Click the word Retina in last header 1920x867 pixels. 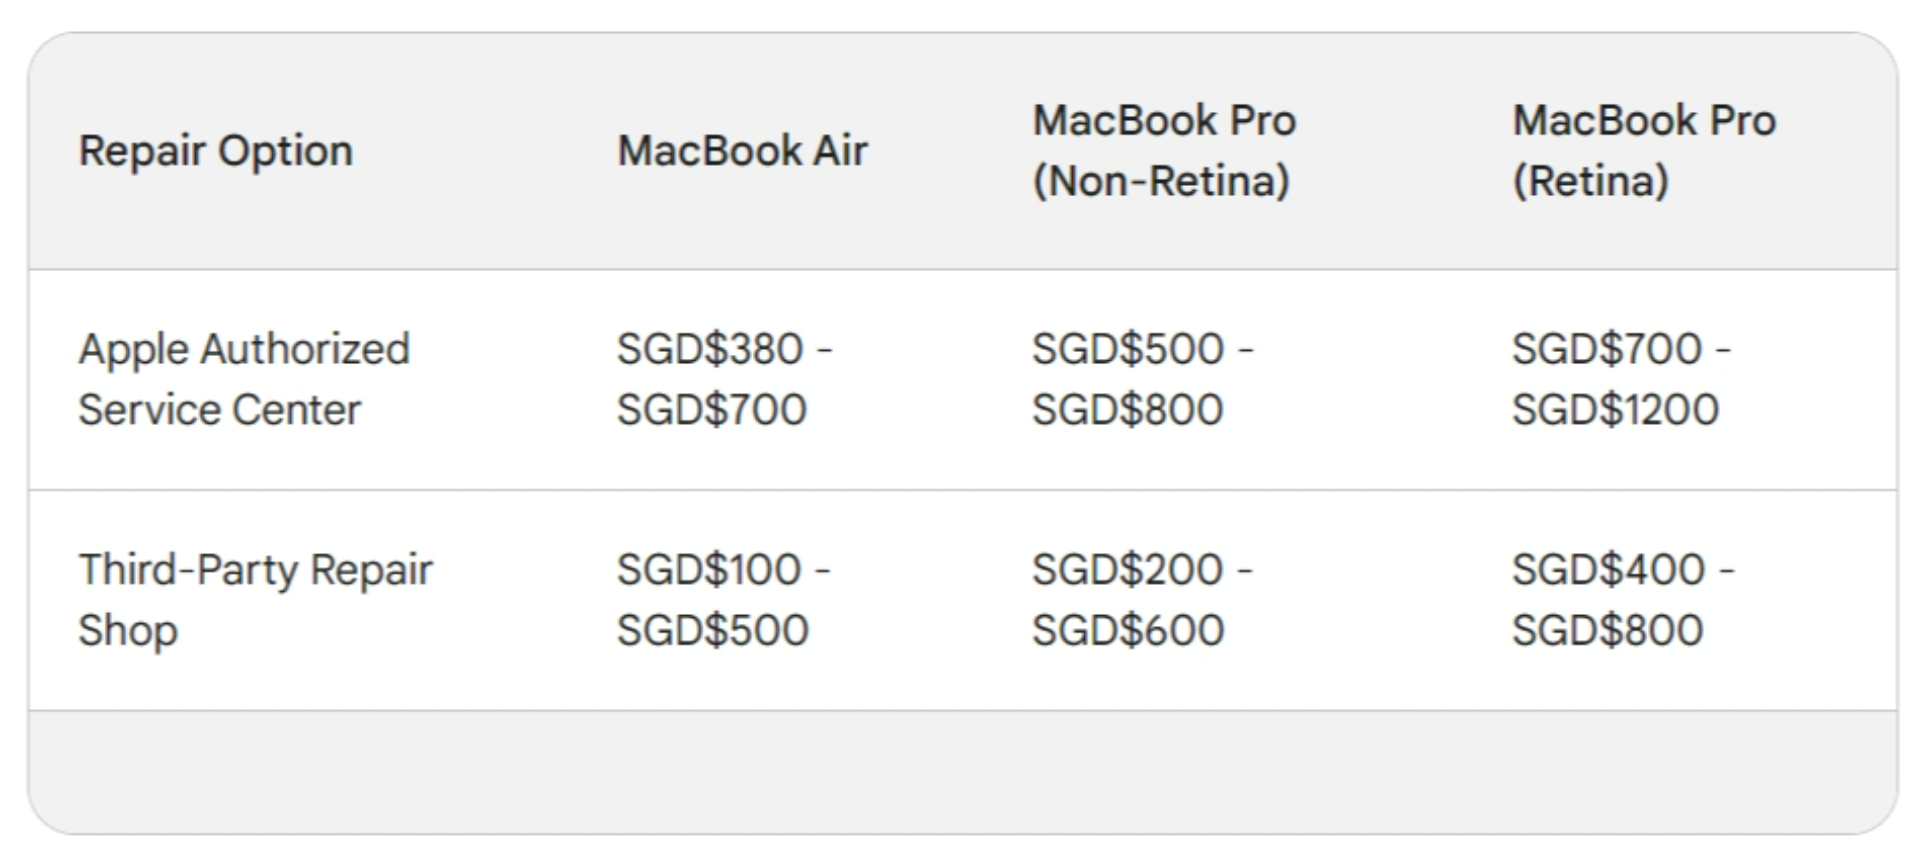[x=1590, y=181]
